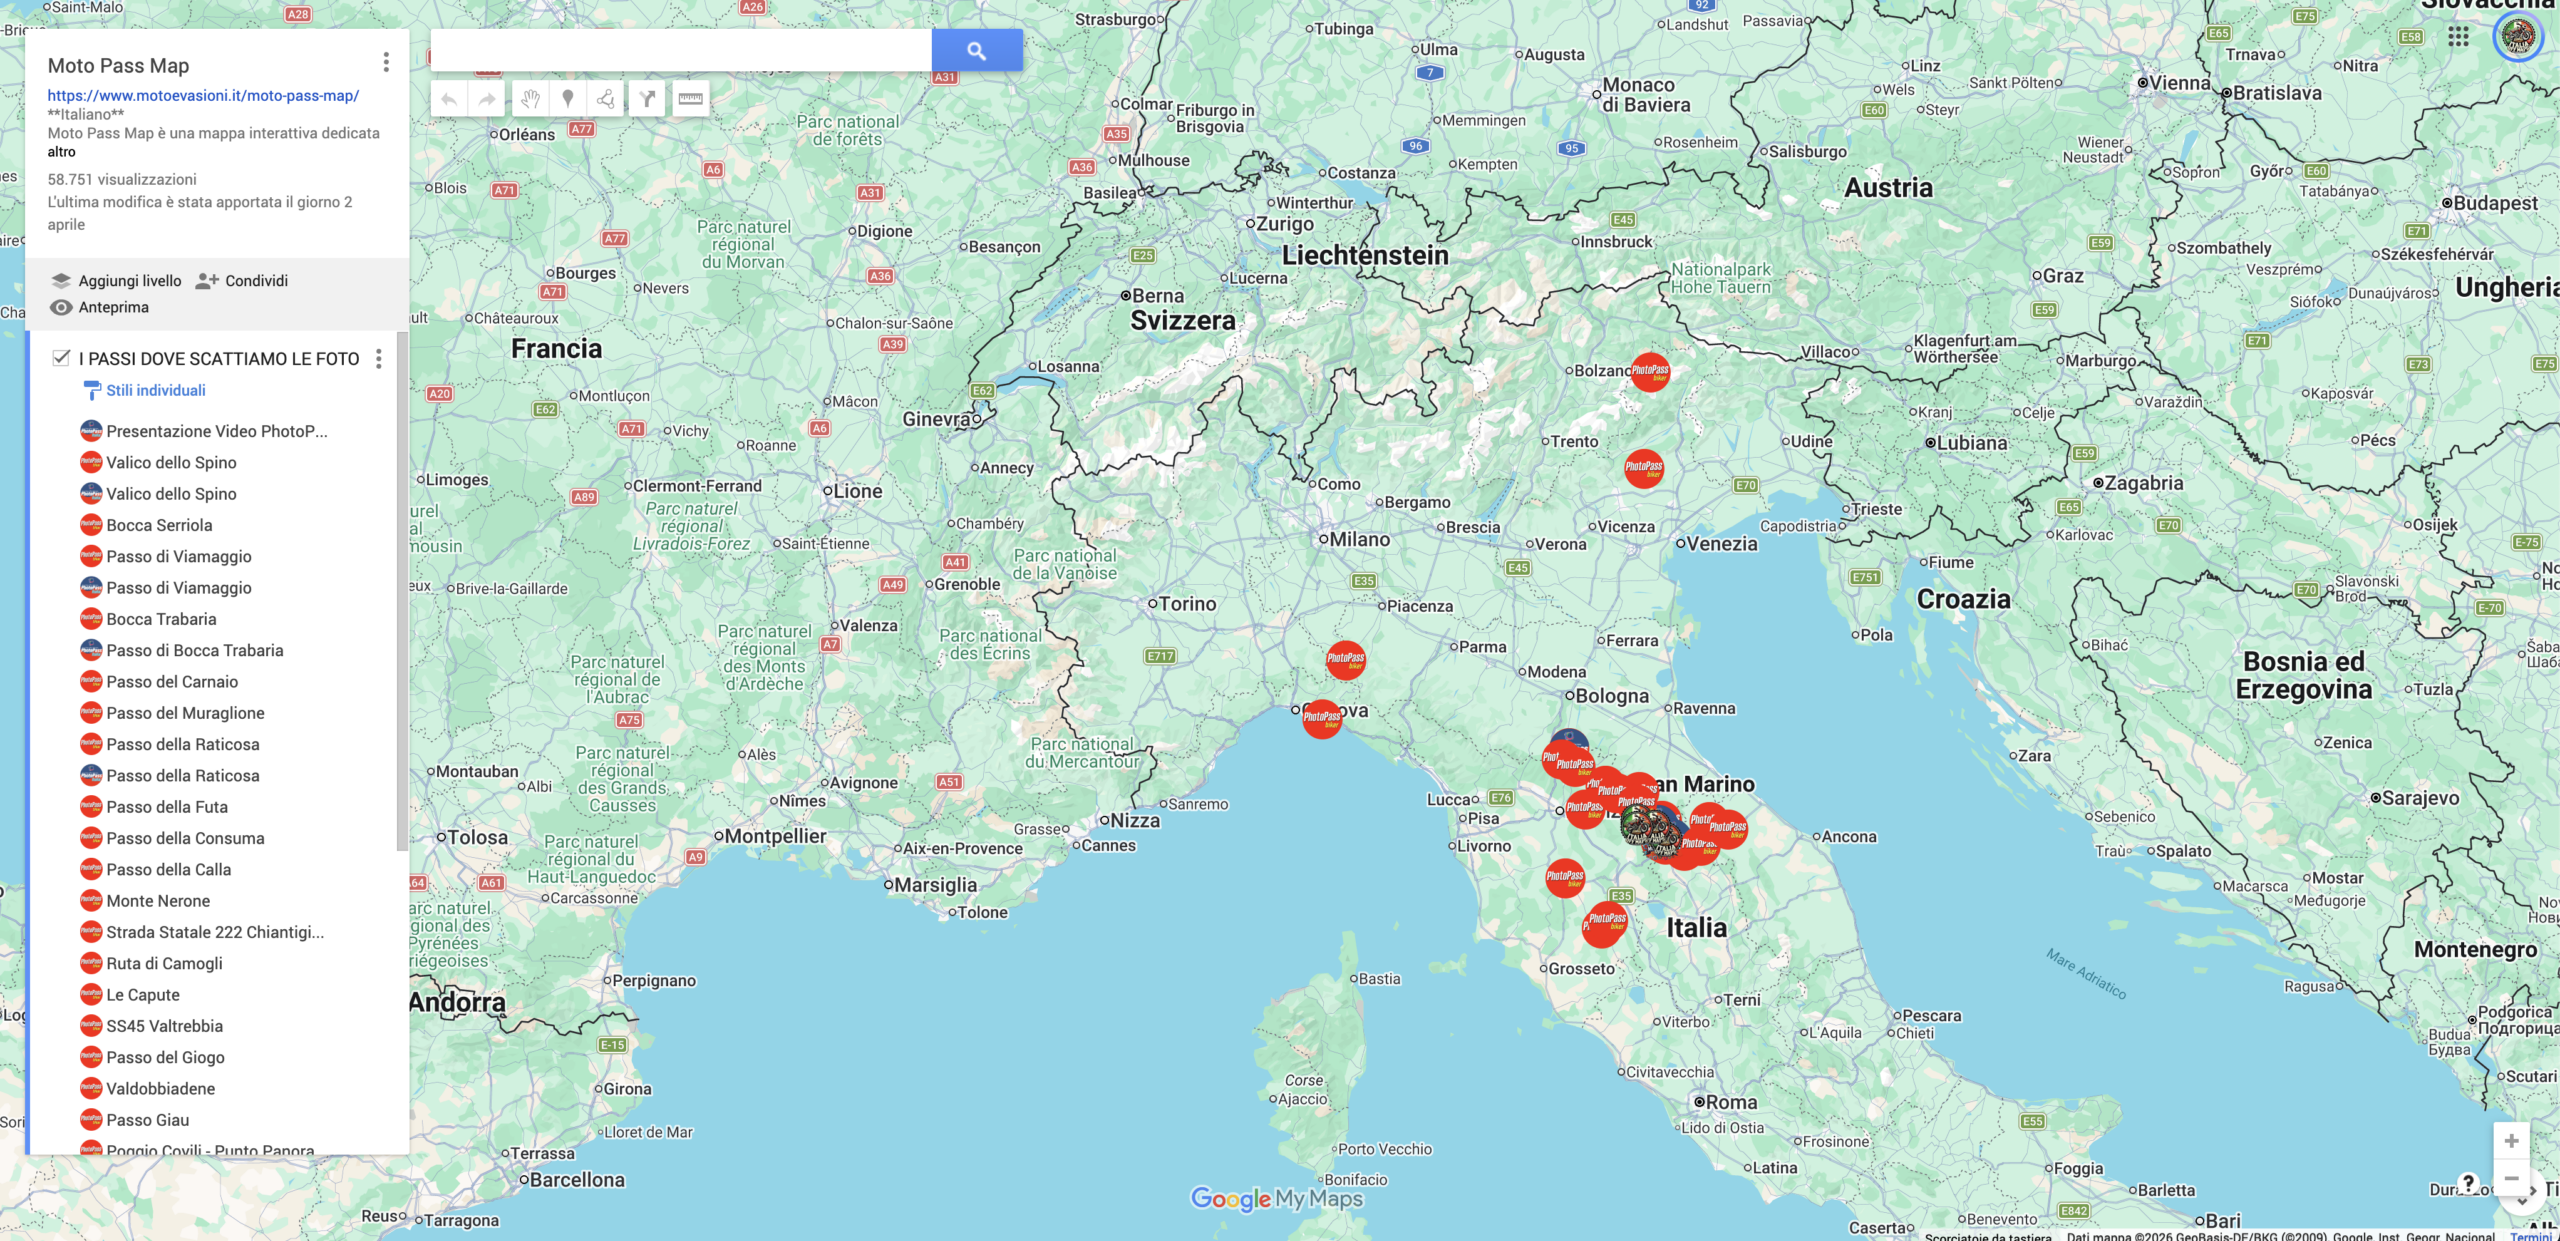This screenshot has width=2560, height=1241.
Task: Click the '58.751 visualizzazioni' view count
Action: (122, 180)
